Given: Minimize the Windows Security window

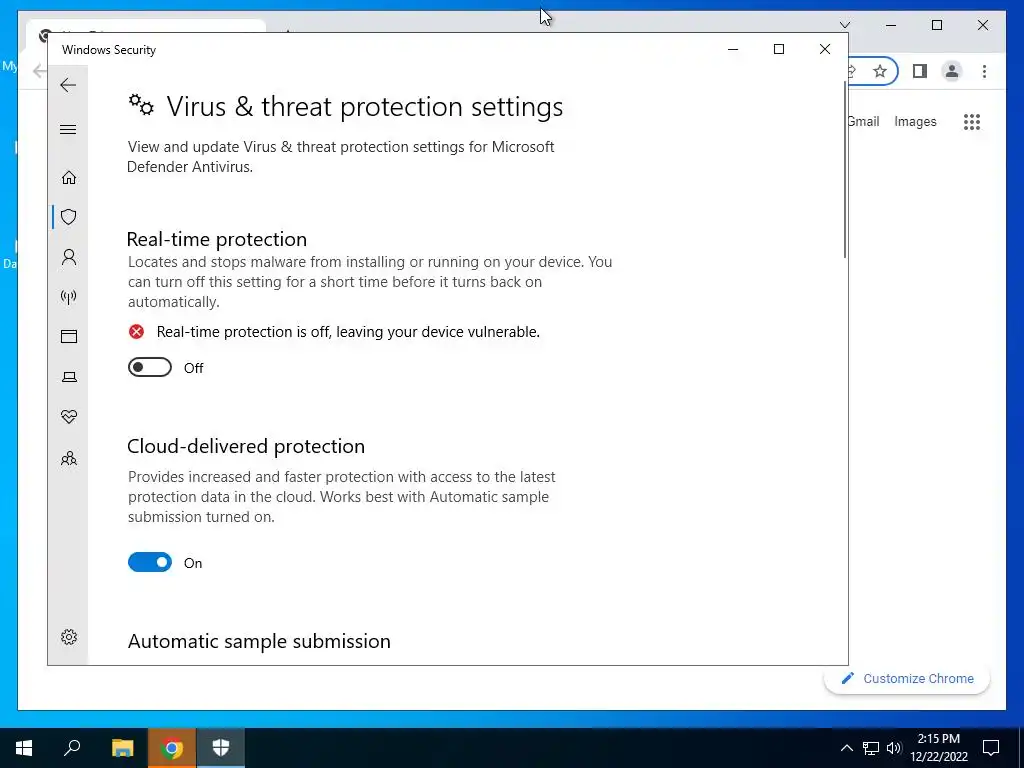Looking at the screenshot, I should [733, 49].
